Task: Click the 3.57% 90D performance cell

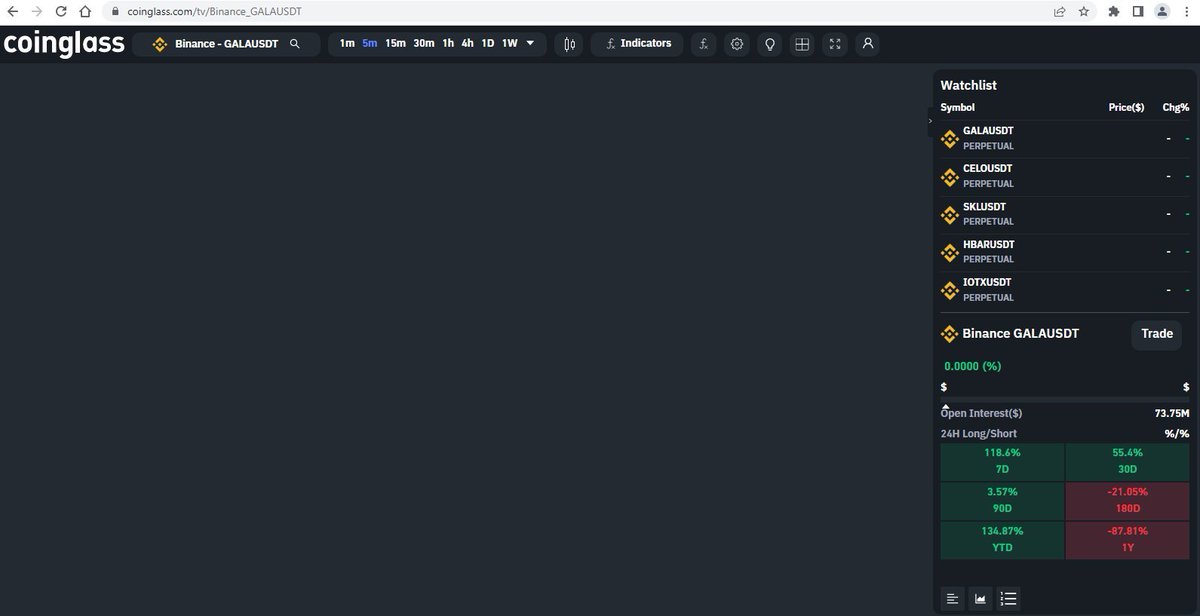Action: click(1002, 501)
